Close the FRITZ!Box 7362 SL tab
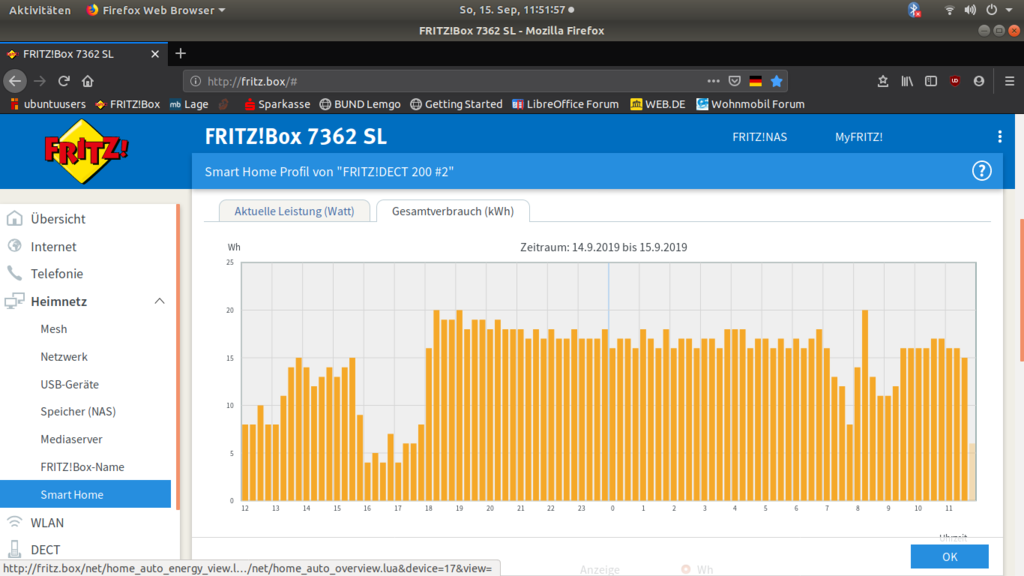This screenshot has height=576, width=1024. [x=155, y=54]
